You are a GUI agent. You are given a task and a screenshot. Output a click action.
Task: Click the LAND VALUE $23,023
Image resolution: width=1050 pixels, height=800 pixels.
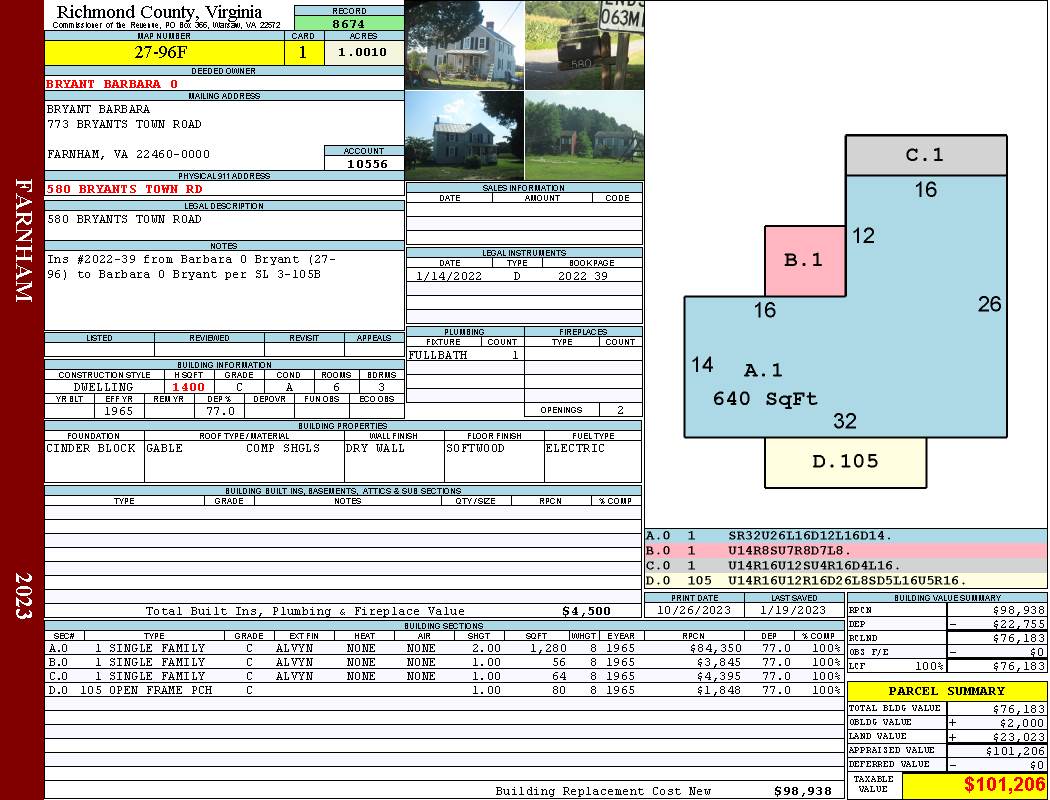coord(1019,737)
